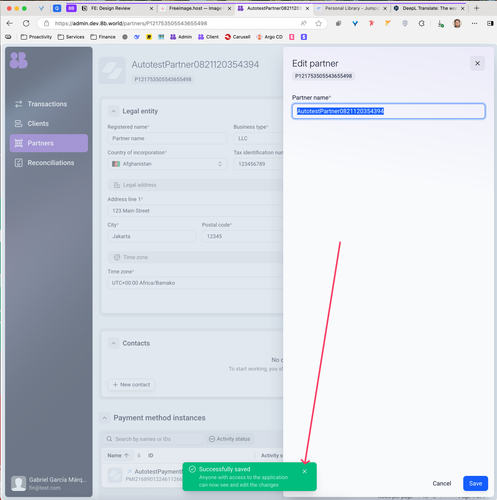Open the Business type LLC dropdown
Viewport: 497px width, 500px height.
click(x=258, y=138)
